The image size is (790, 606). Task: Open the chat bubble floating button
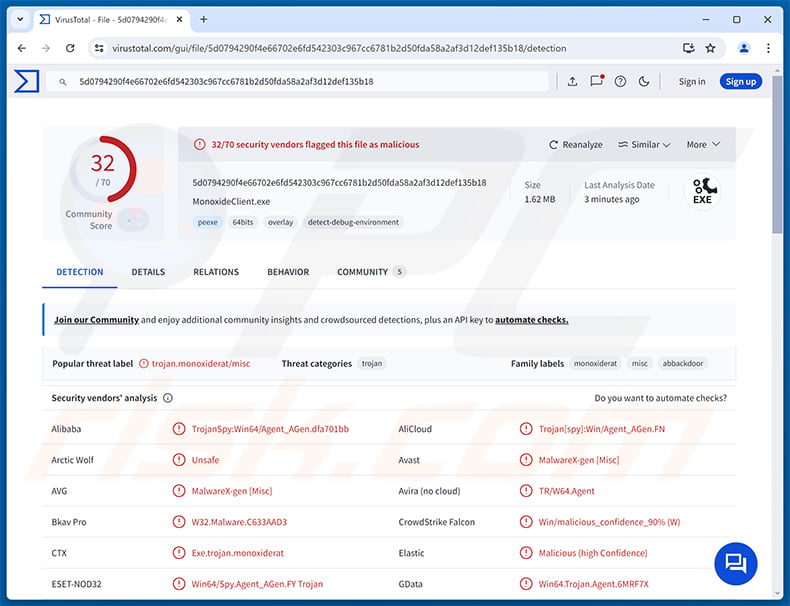click(x=736, y=563)
